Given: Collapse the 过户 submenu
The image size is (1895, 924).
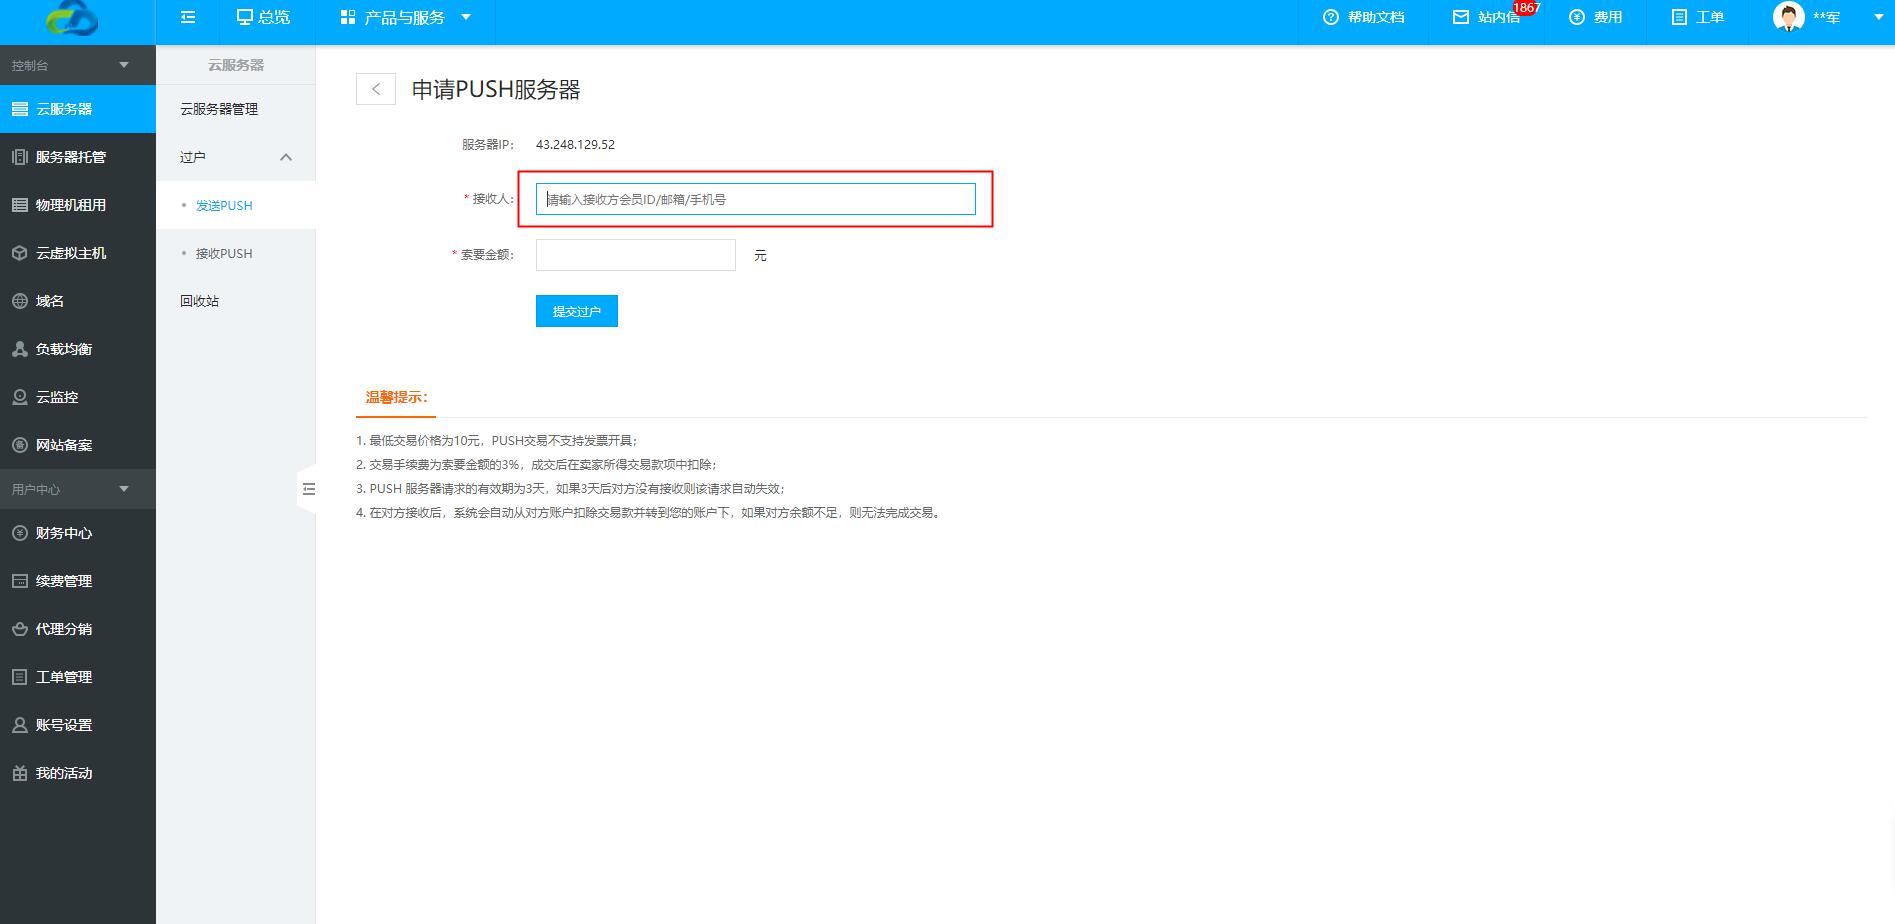Looking at the screenshot, I should point(286,157).
